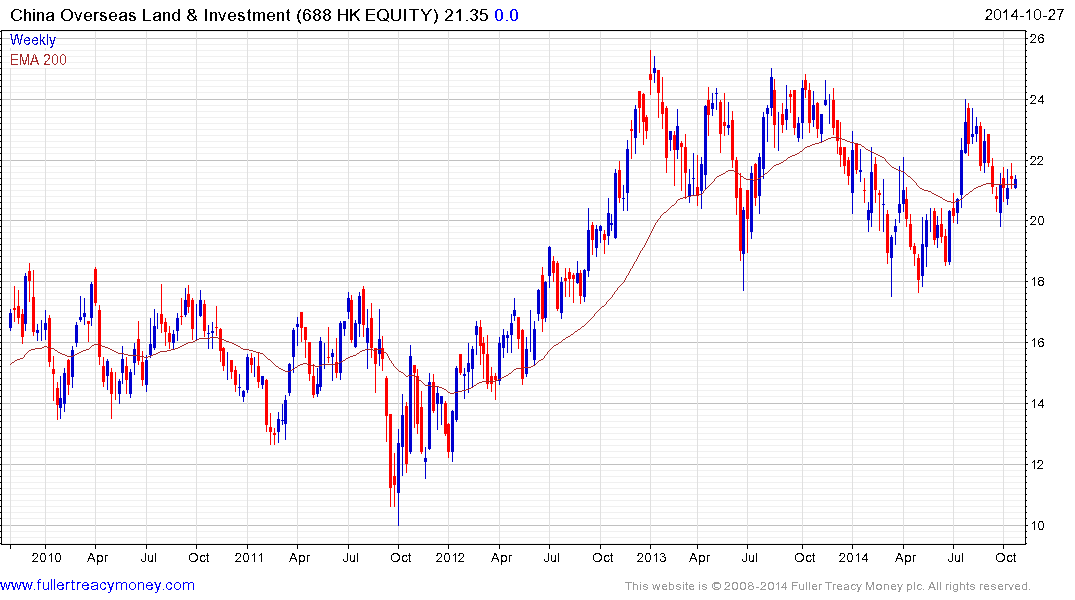Click the y-axis price label 12
The width and height of the screenshot is (1075, 600).
point(1037,465)
